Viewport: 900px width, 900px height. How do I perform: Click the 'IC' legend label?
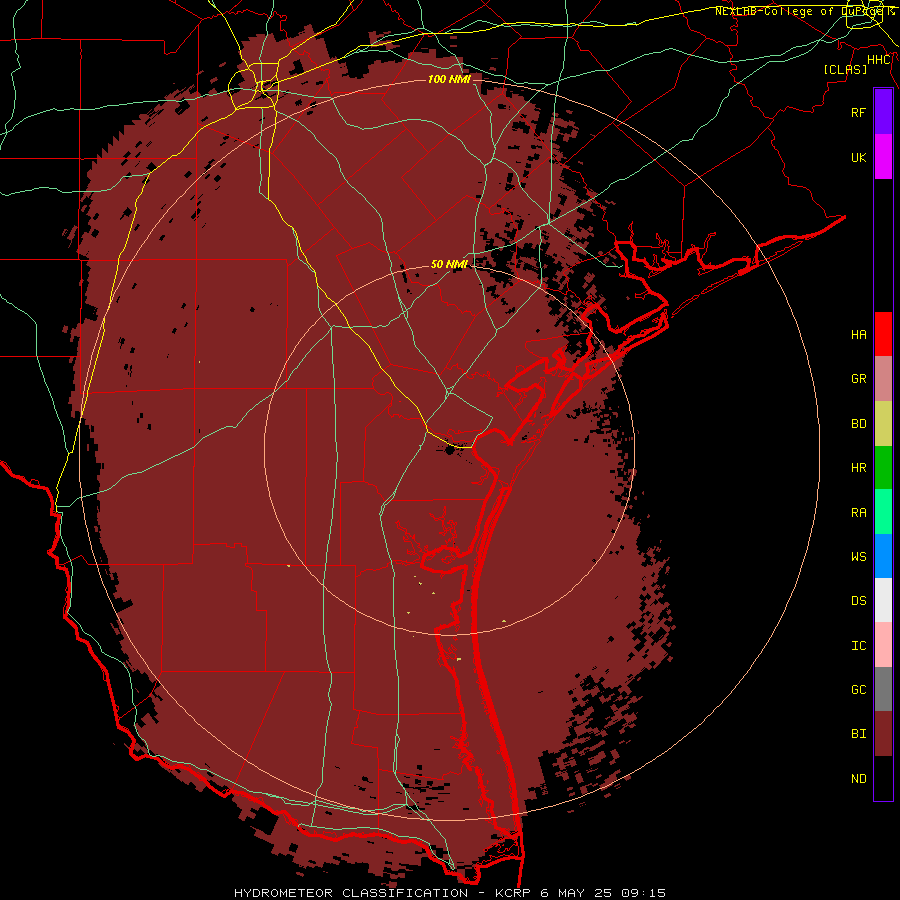click(x=858, y=645)
